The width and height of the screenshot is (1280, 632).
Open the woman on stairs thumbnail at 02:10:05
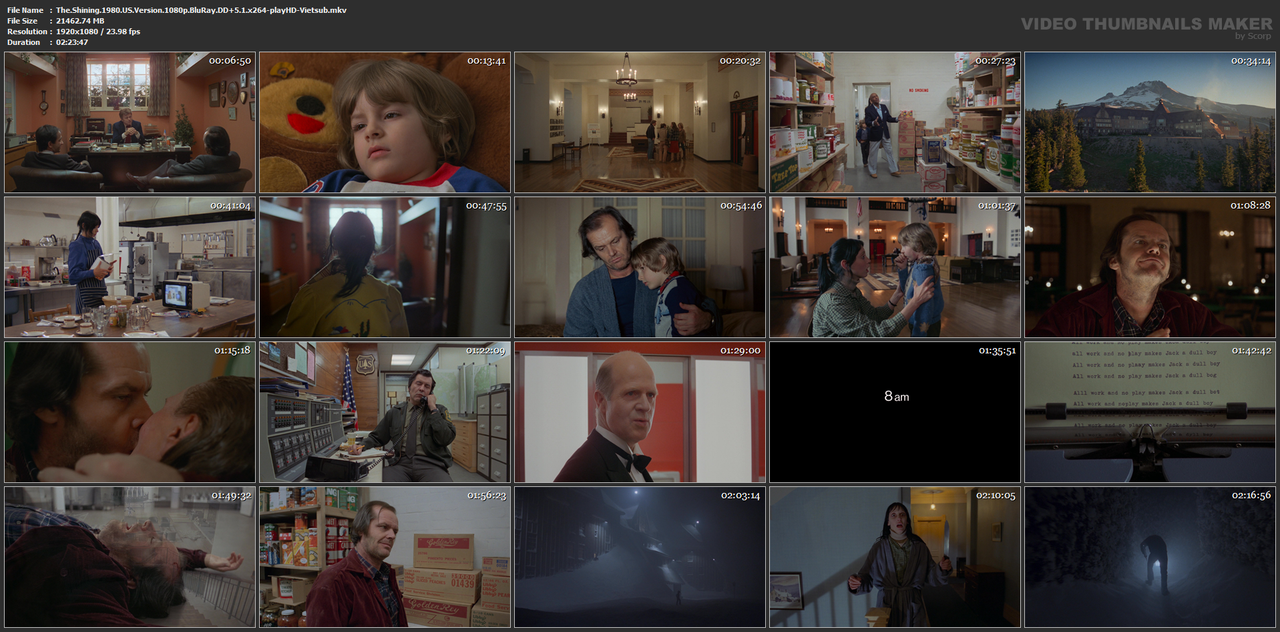[x=895, y=557]
